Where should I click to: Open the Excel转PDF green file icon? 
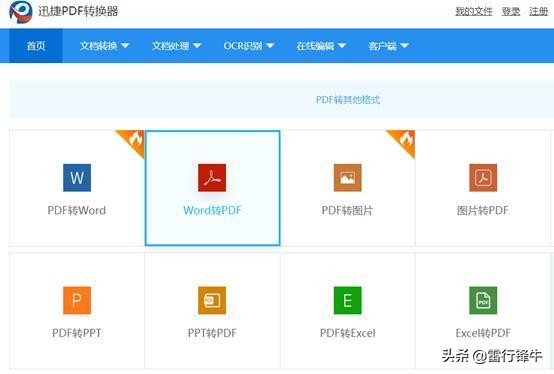tap(483, 300)
